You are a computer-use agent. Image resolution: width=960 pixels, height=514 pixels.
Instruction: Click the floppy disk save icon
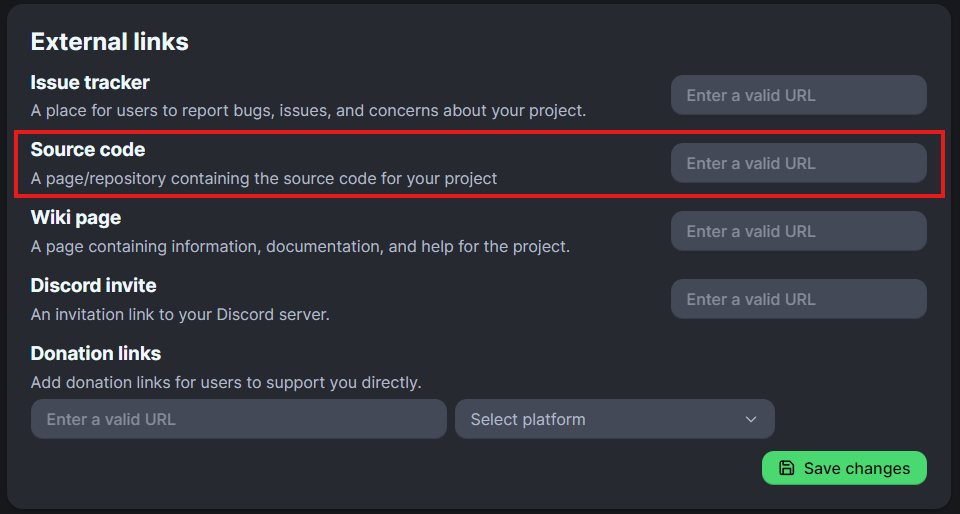coord(787,468)
